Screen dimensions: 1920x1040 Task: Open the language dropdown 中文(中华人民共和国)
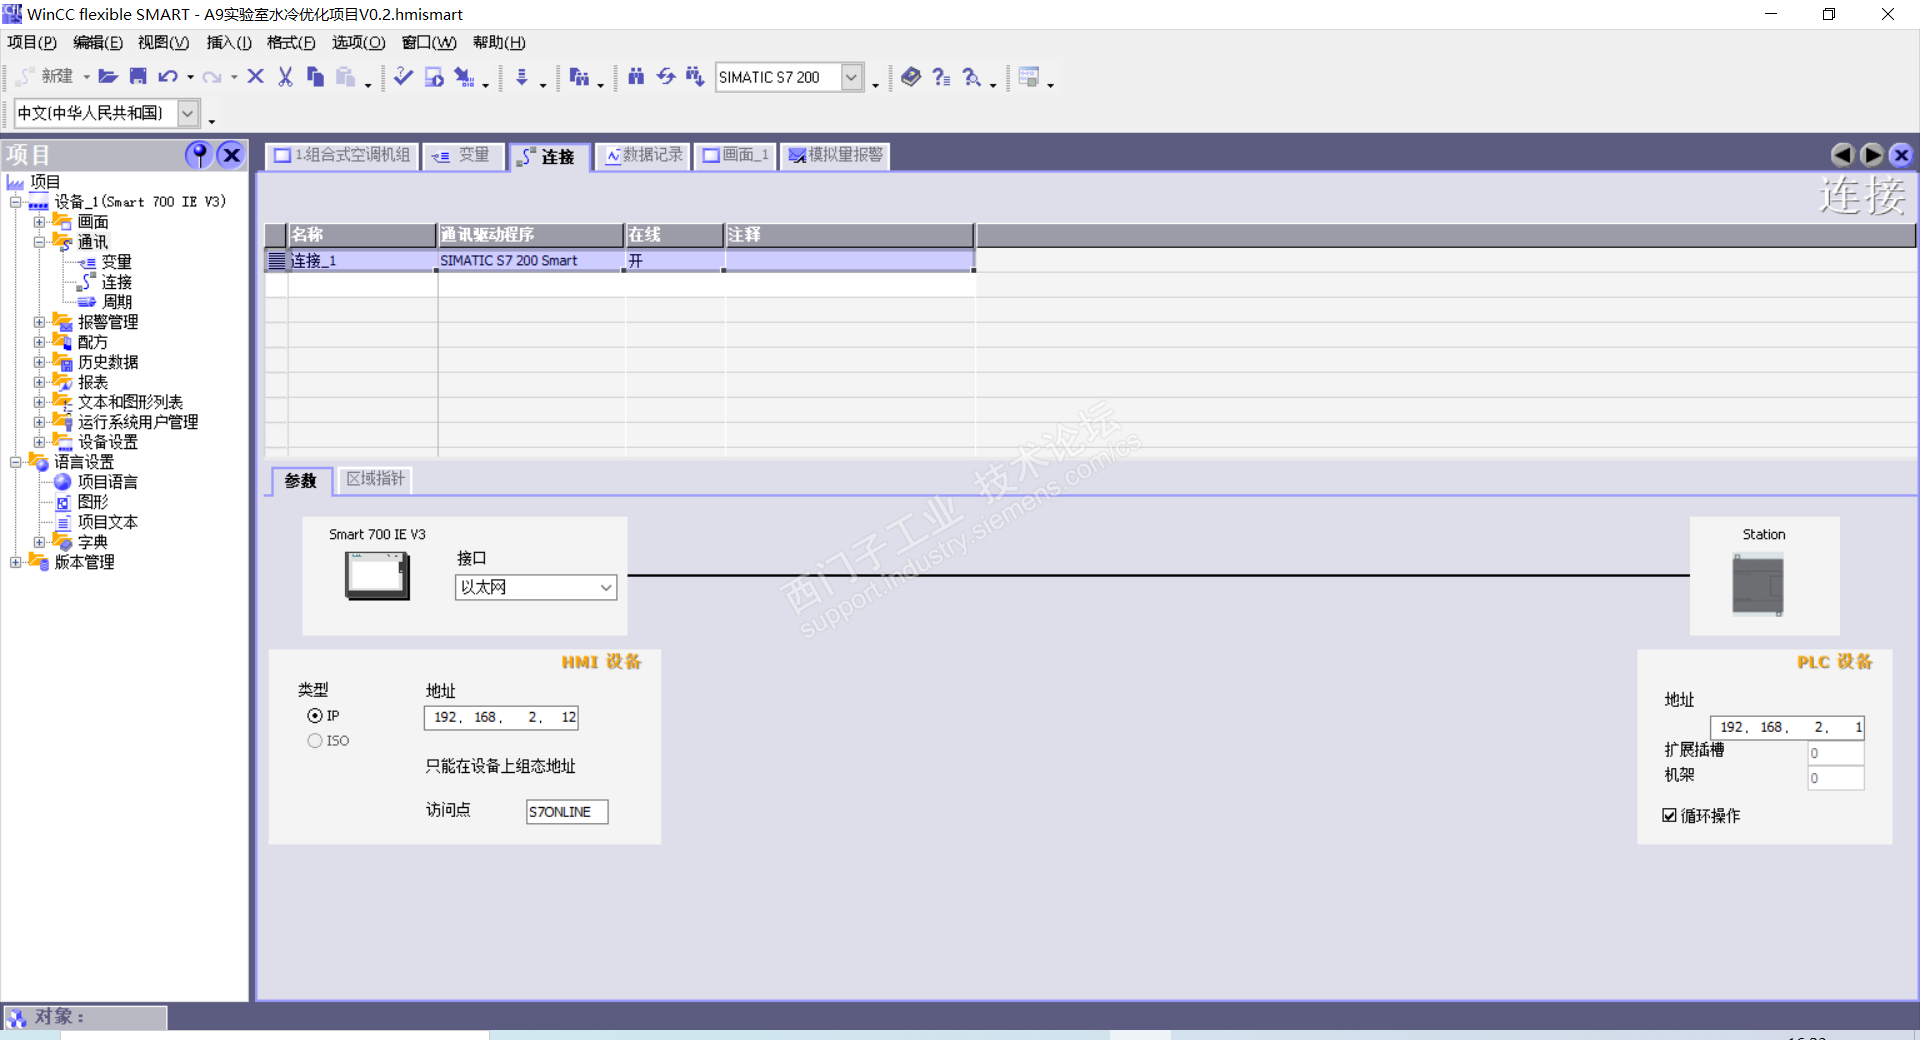(187, 113)
